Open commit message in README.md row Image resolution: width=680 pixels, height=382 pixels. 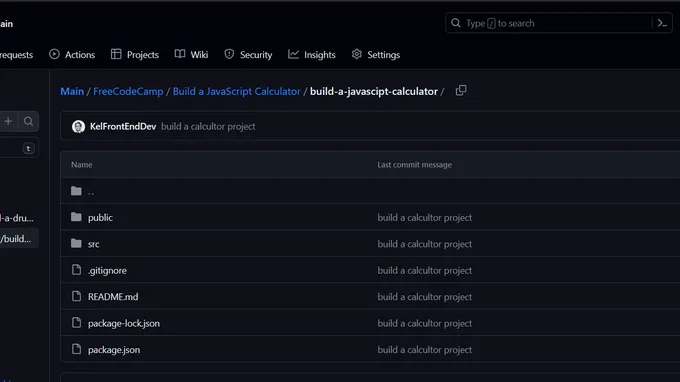click(x=425, y=297)
